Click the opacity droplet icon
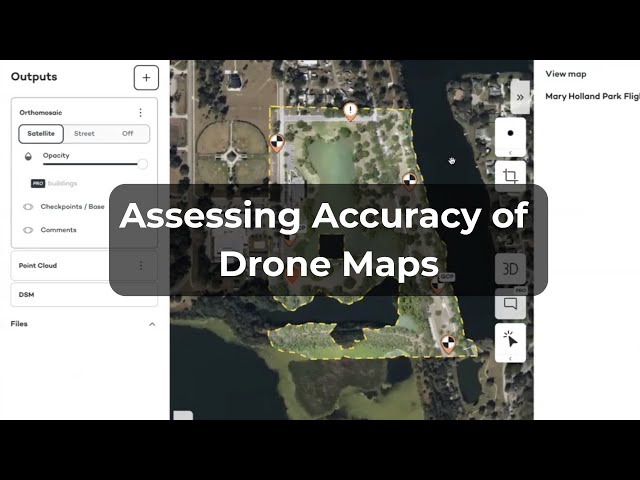Screen dimensions: 640x480 coord(28,156)
